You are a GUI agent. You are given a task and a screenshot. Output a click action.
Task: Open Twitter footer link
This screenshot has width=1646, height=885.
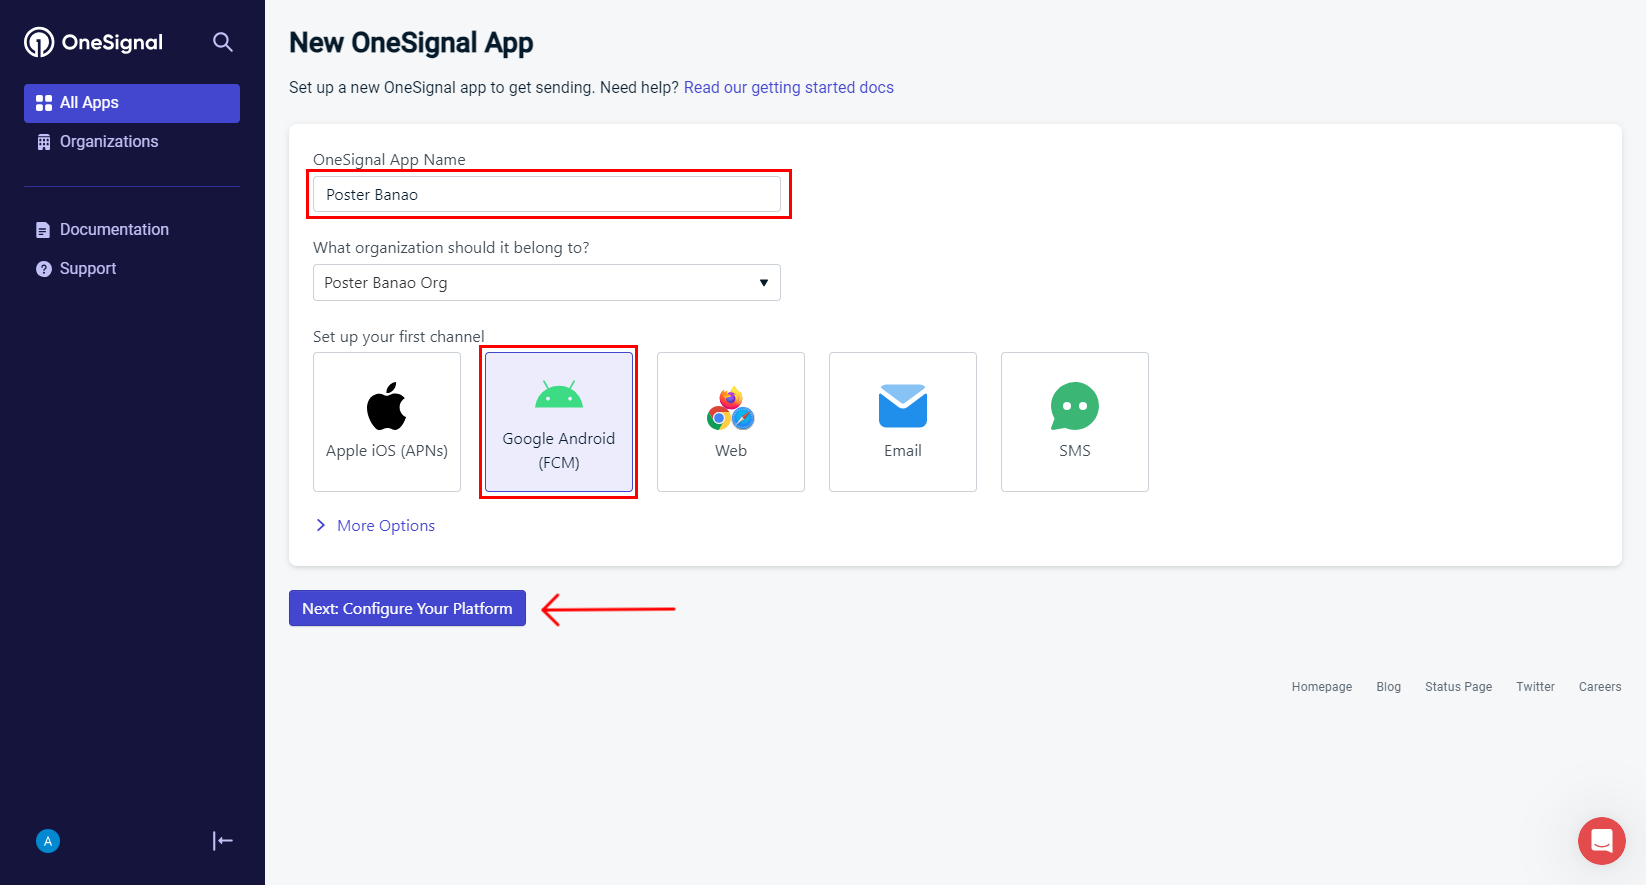tap(1535, 687)
